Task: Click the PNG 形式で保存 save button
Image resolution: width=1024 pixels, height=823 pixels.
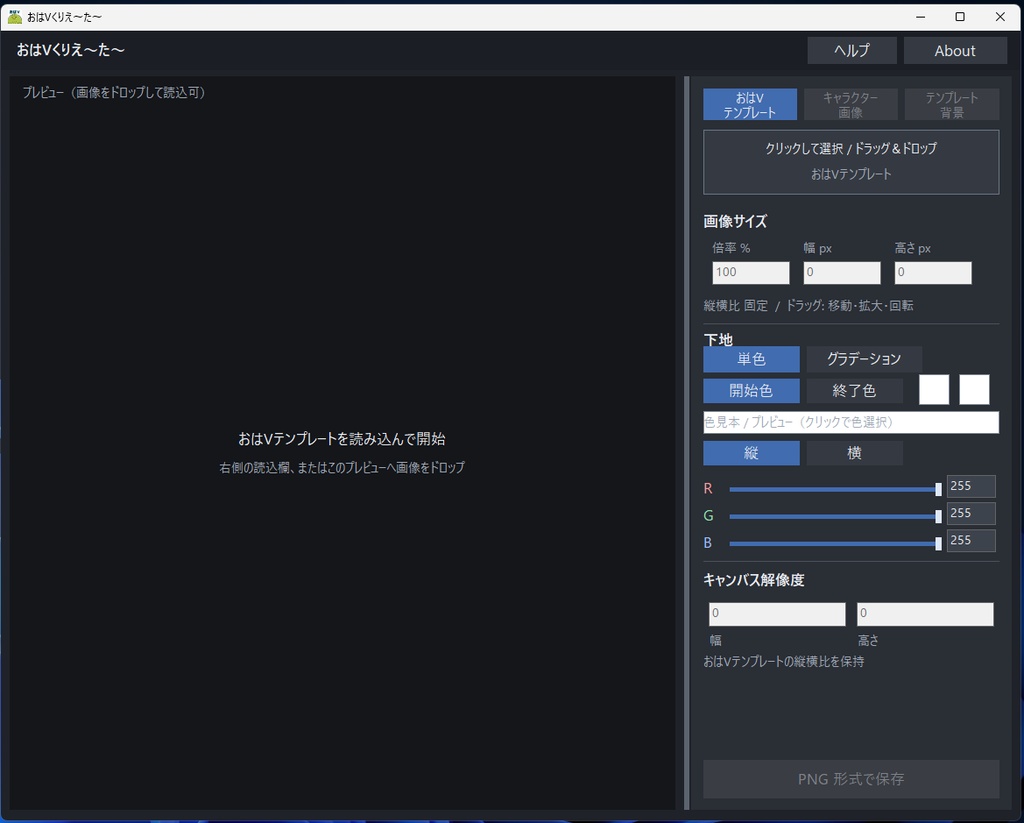Action: point(851,779)
